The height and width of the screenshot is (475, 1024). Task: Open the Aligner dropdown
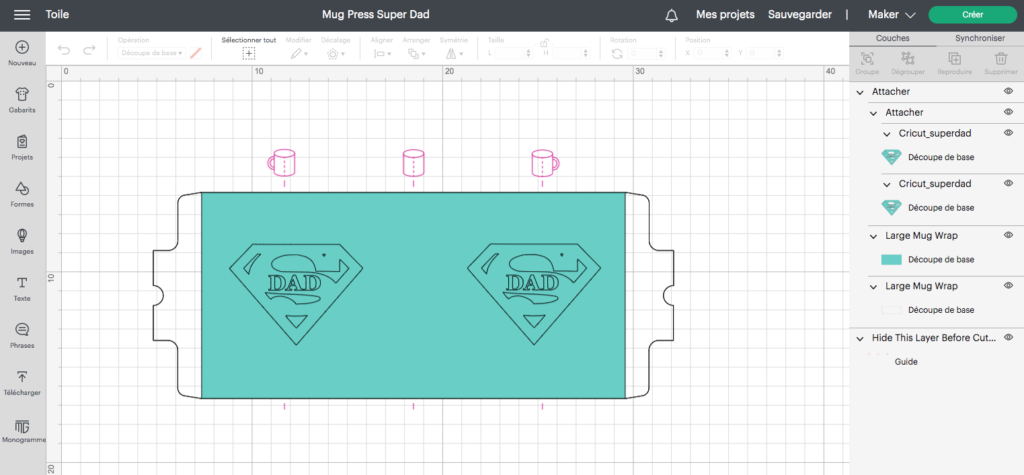382,54
